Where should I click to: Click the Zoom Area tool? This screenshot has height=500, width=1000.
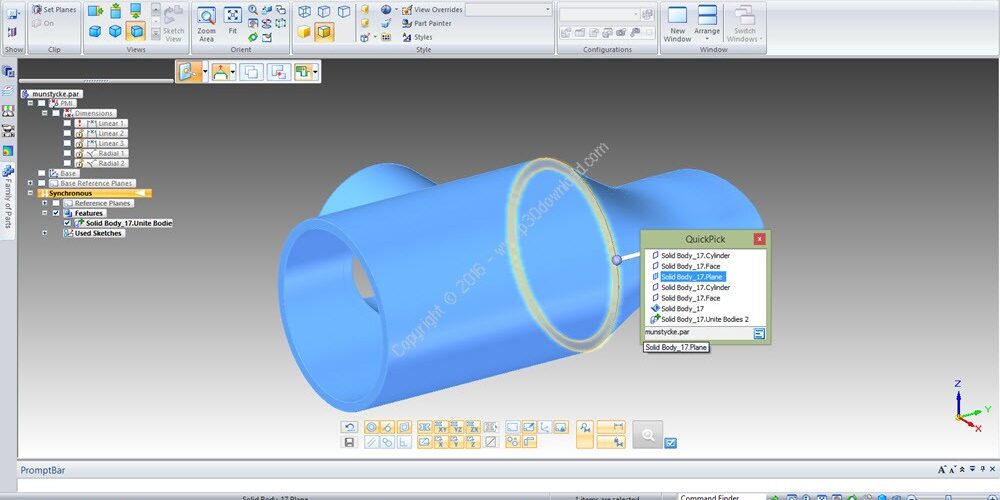[x=206, y=24]
